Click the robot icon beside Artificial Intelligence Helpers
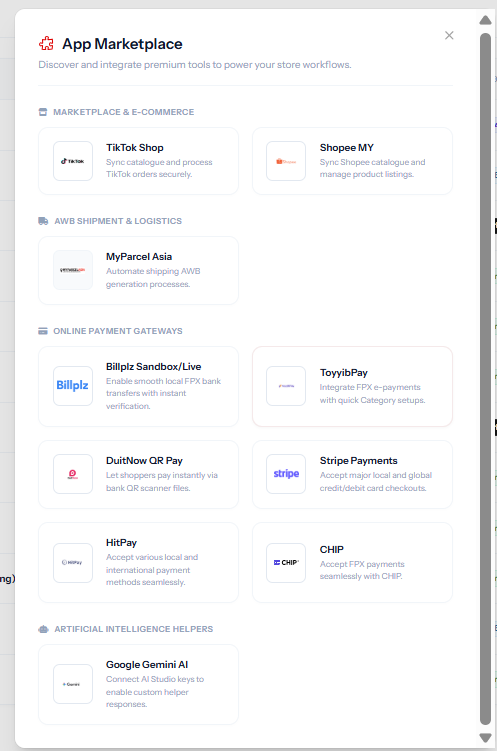The height and width of the screenshot is (751, 497). 43,629
